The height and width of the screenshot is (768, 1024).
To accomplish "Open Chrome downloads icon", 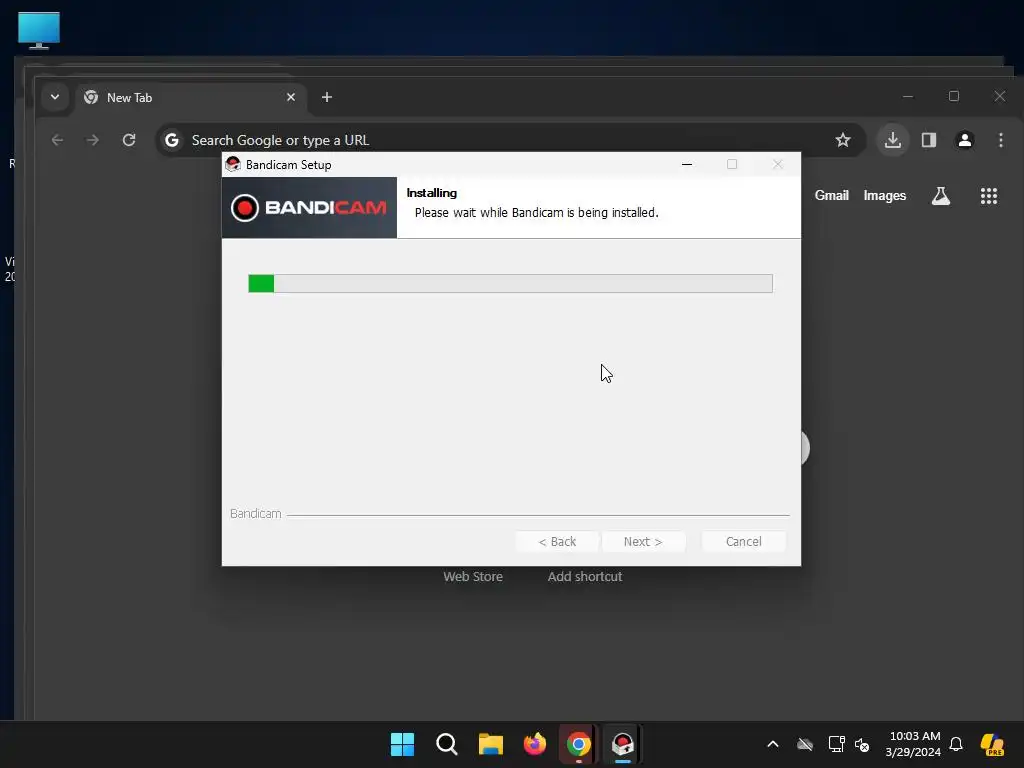I will point(893,140).
